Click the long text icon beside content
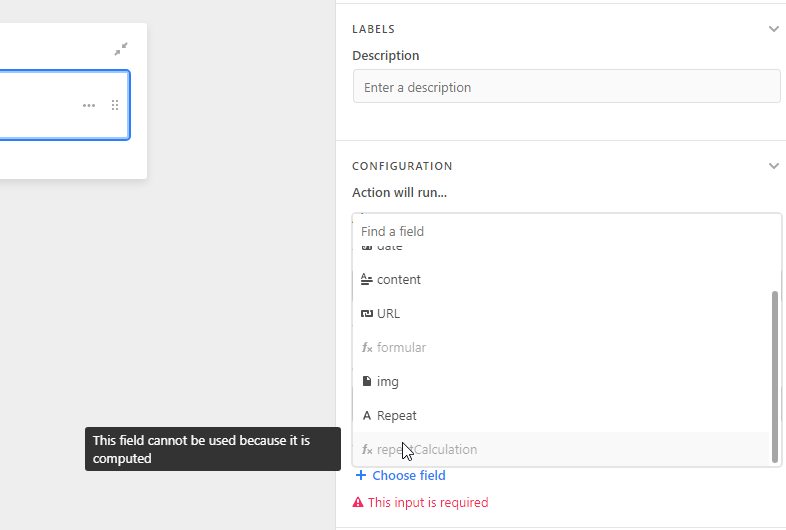Image resolution: width=786 pixels, height=530 pixels. click(367, 280)
